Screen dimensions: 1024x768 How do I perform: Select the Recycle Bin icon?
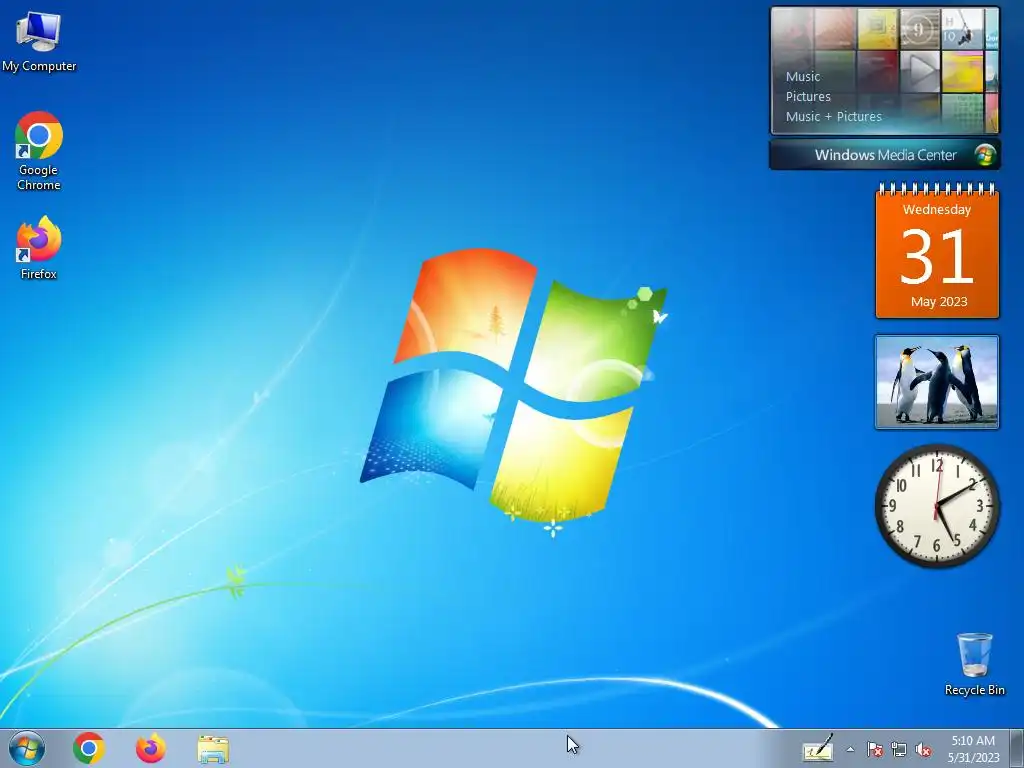(x=974, y=664)
